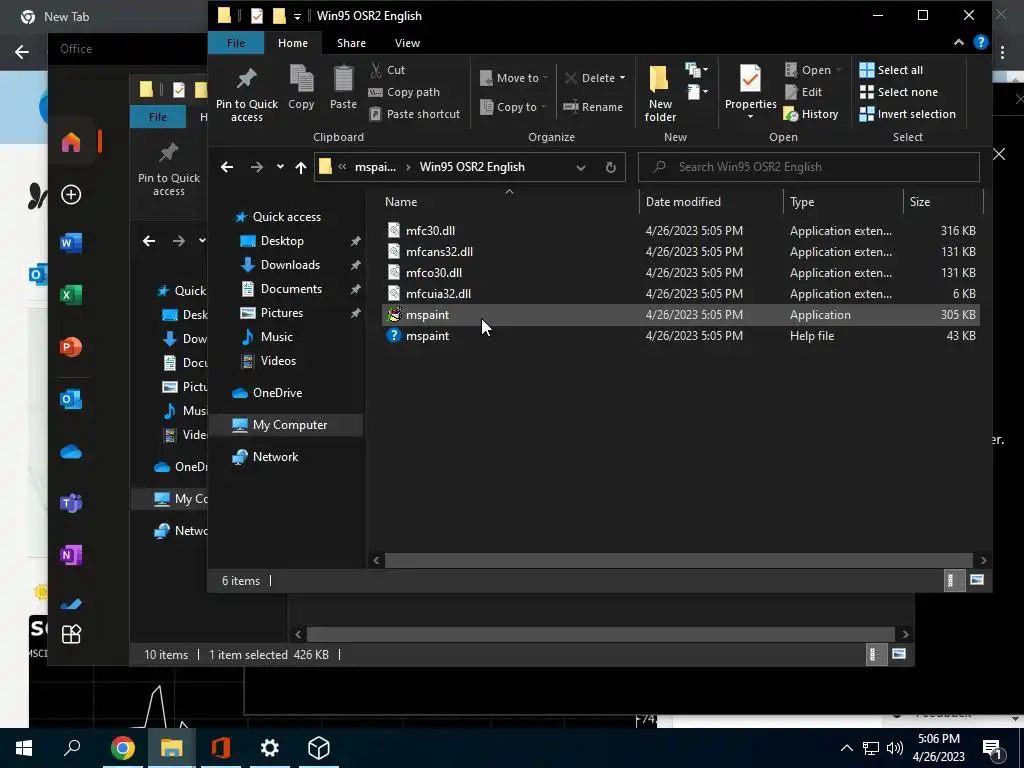Click Pin to Quick access in front window
This screenshot has height=768, width=1024.
pos(246,93)
